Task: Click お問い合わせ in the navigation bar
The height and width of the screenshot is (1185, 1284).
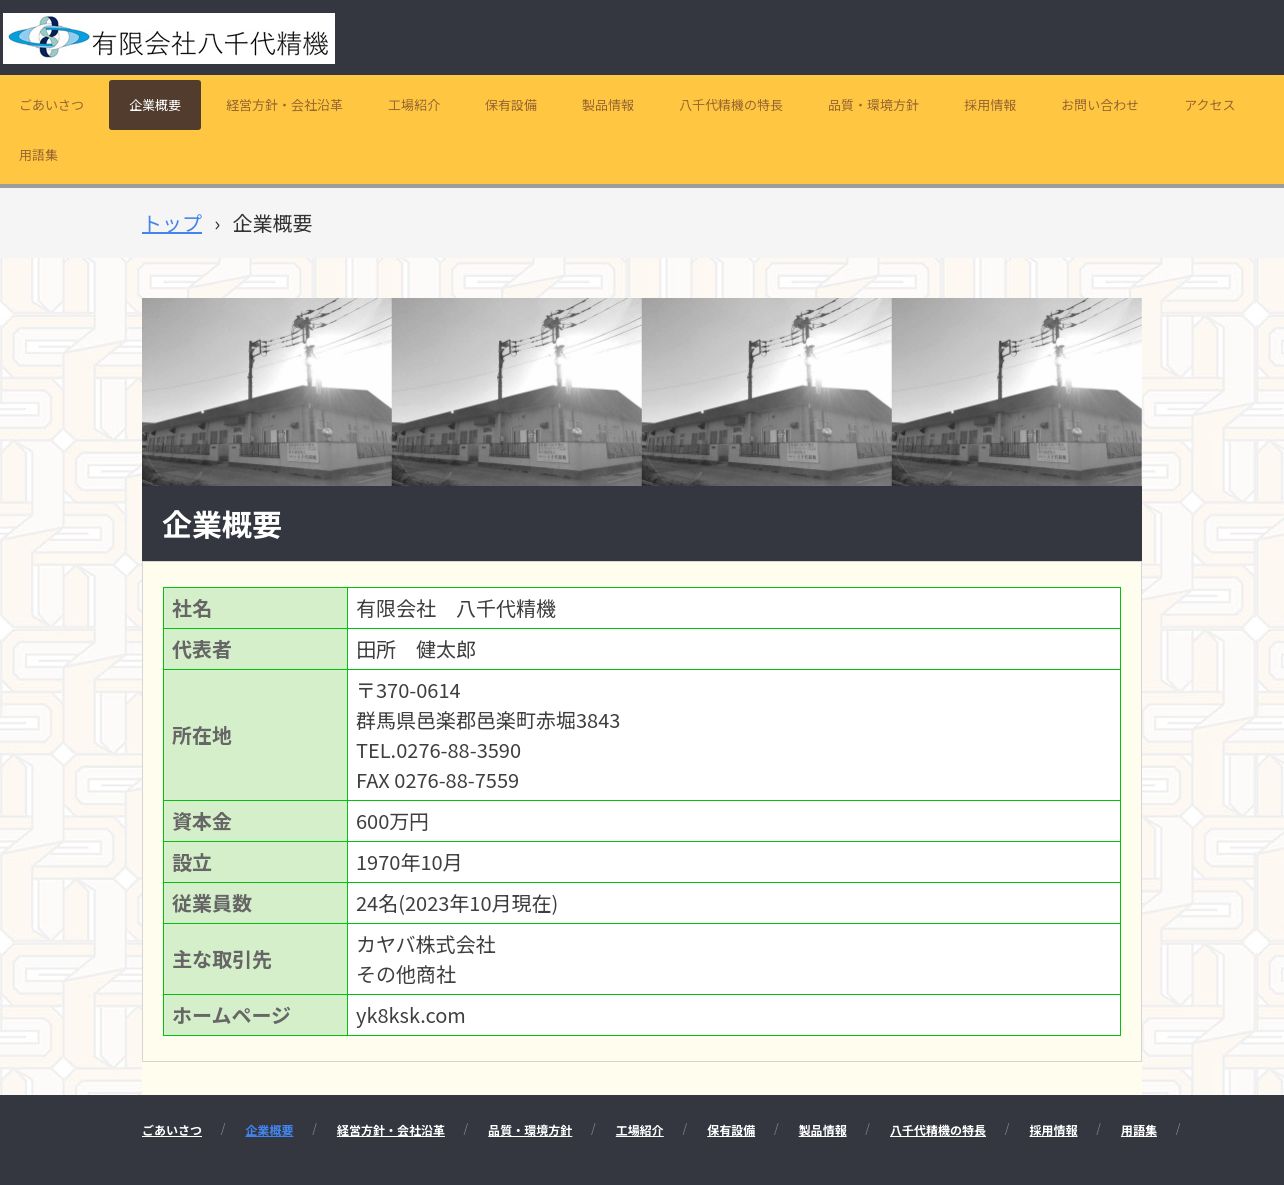Action: pyautogui.click(x=1100, y=105)
